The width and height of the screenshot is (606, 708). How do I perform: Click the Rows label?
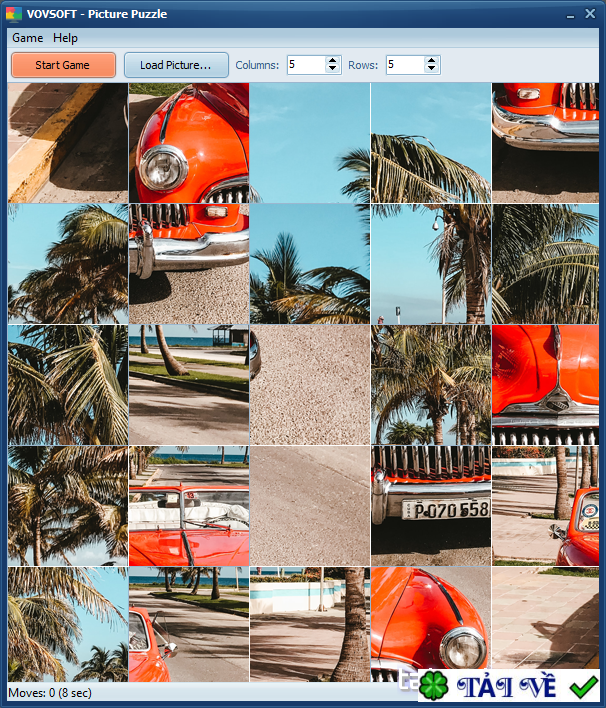(363, 65)
